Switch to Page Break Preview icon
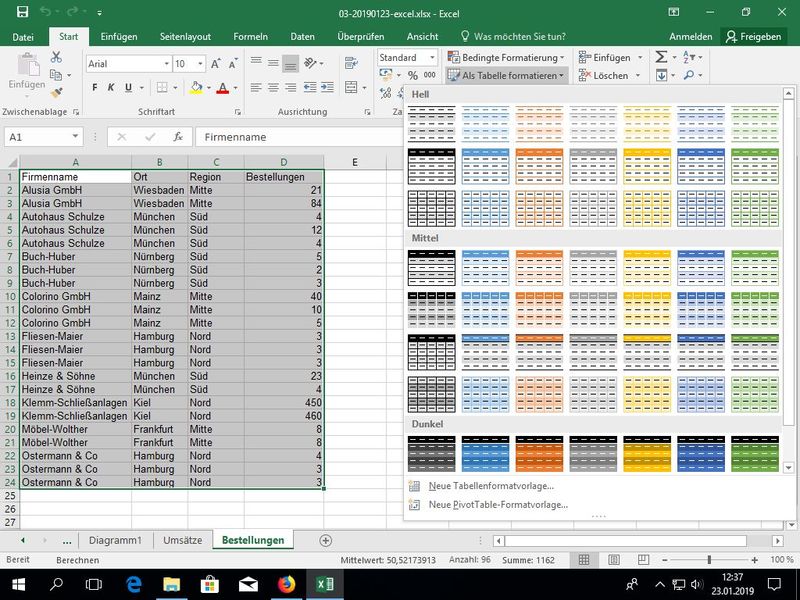Screen dimensions: 800x600 [644, 560]
